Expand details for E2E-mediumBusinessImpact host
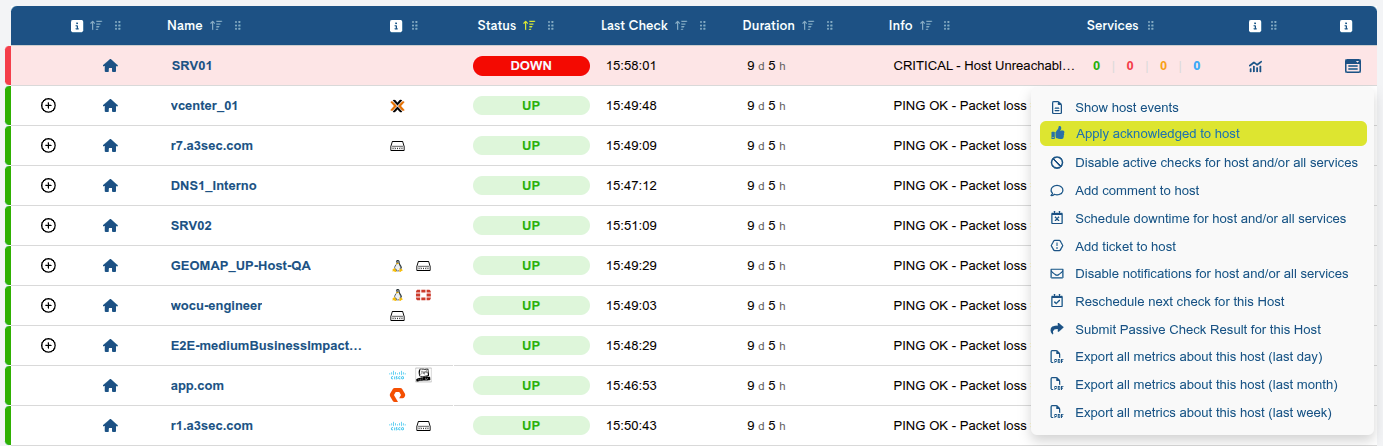 tap(48, 345)
